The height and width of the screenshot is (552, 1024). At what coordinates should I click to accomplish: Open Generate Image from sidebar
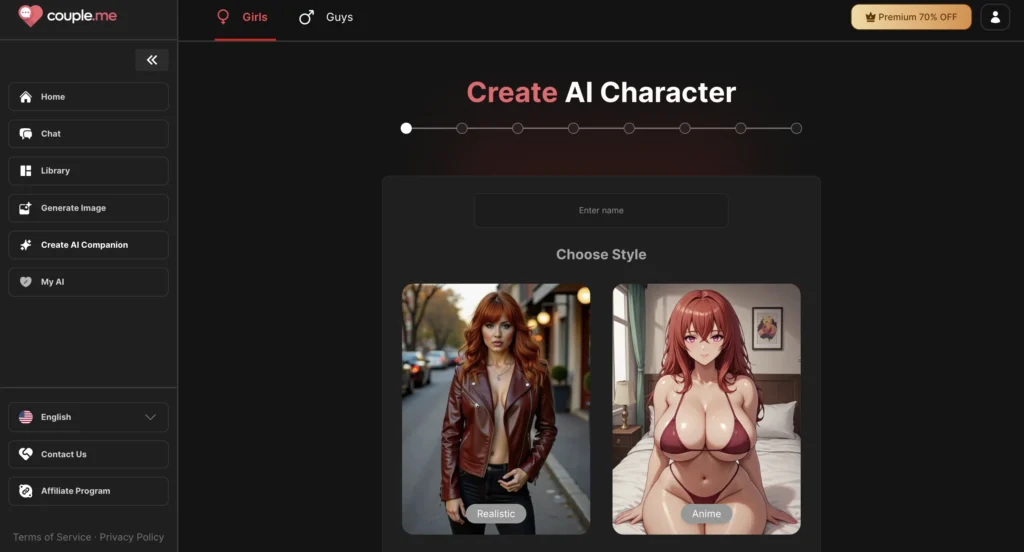[88, 208]
